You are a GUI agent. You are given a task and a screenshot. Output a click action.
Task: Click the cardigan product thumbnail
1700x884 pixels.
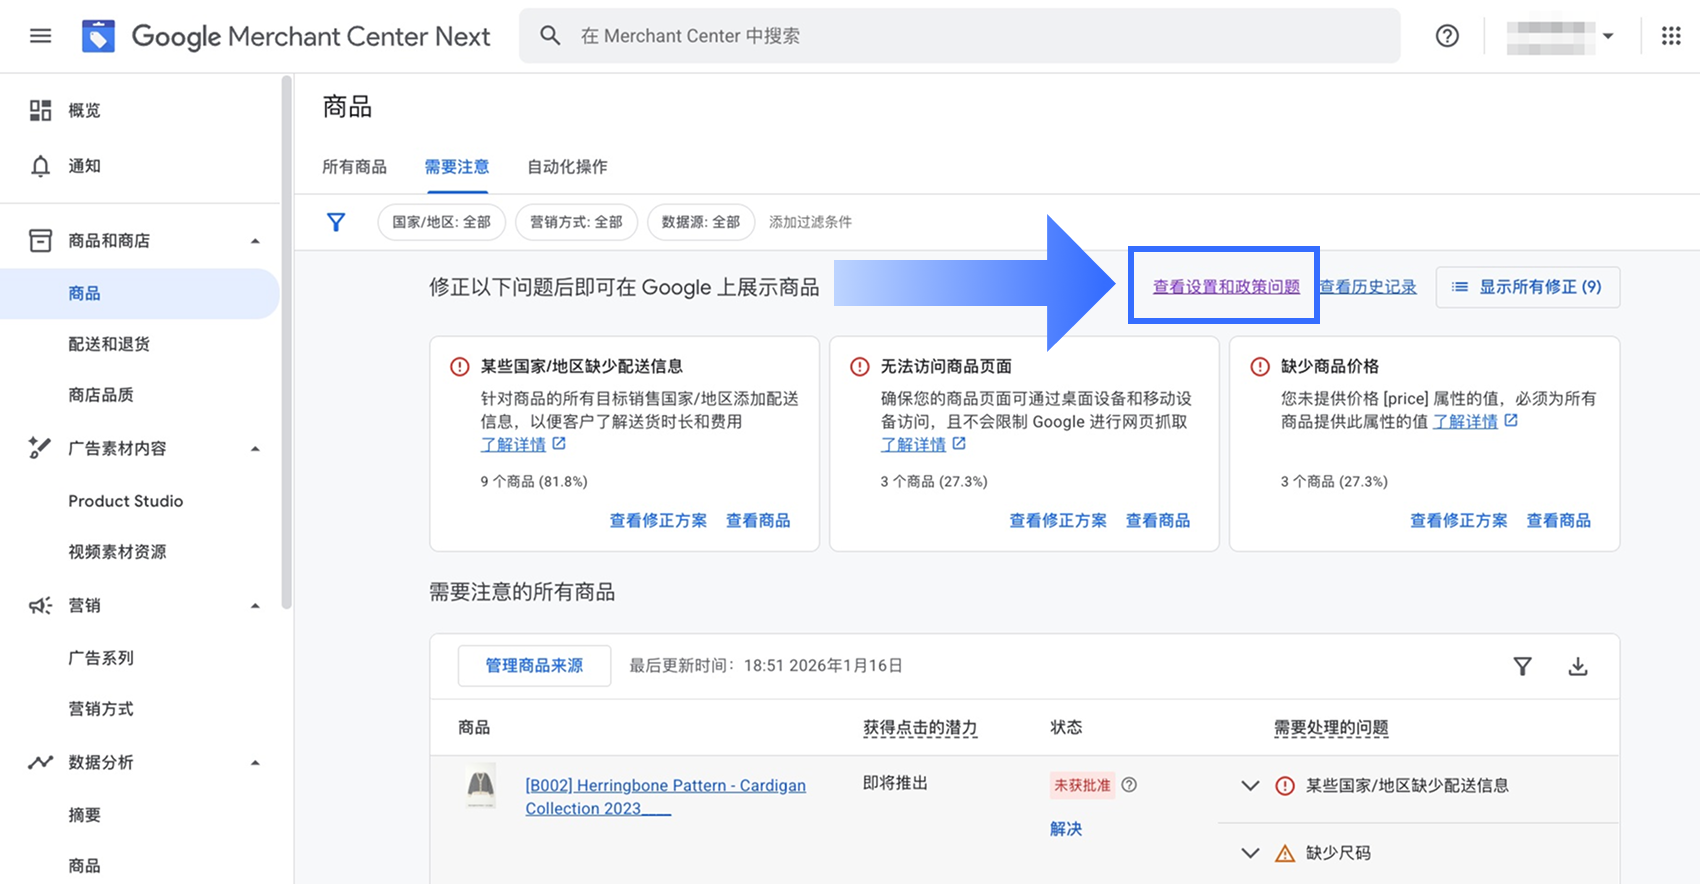pos(481,788)
